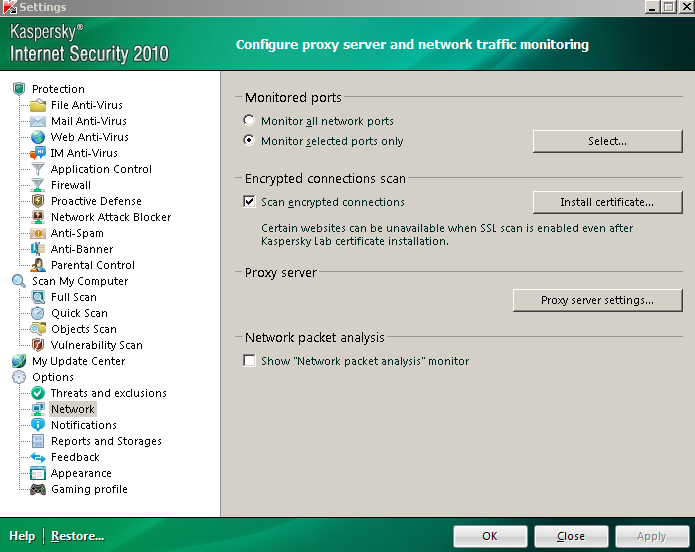Enable Show Network packet analysis monitor checkbox
Image resolution: width=695 pixels, height=552 pixels.
[x=249, y=360]
